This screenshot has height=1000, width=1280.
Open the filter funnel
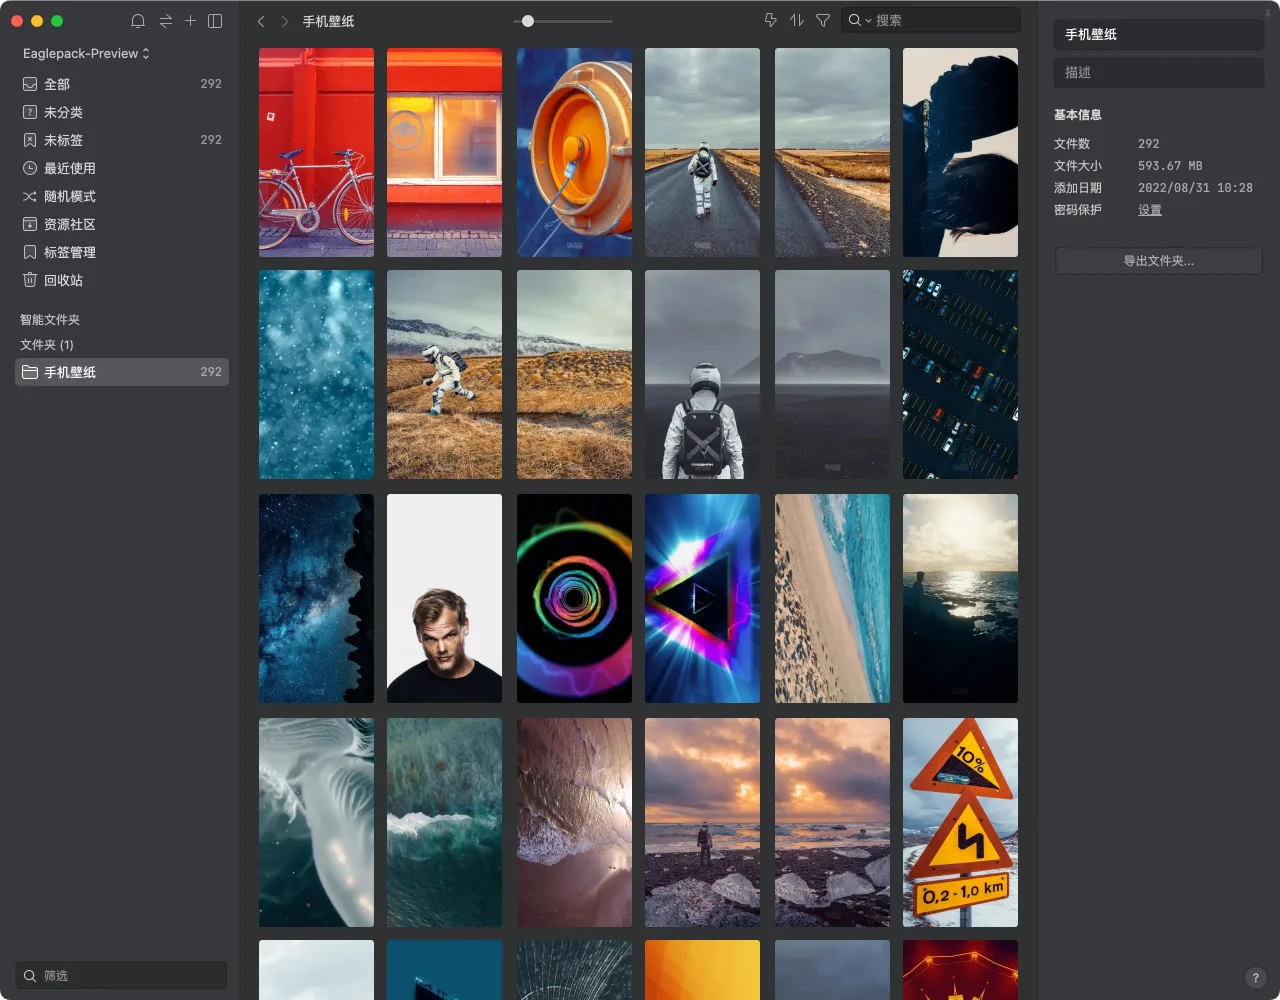point(823,20)
